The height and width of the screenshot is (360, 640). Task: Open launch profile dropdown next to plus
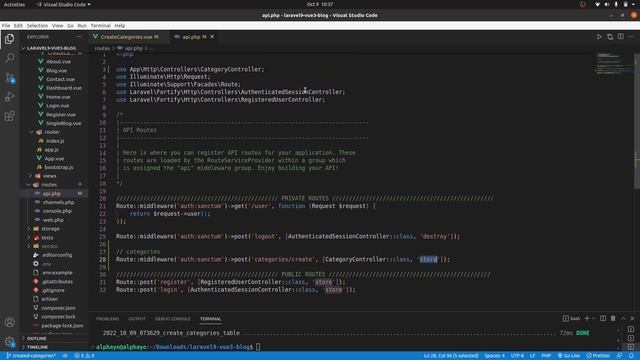coord(593,318)
